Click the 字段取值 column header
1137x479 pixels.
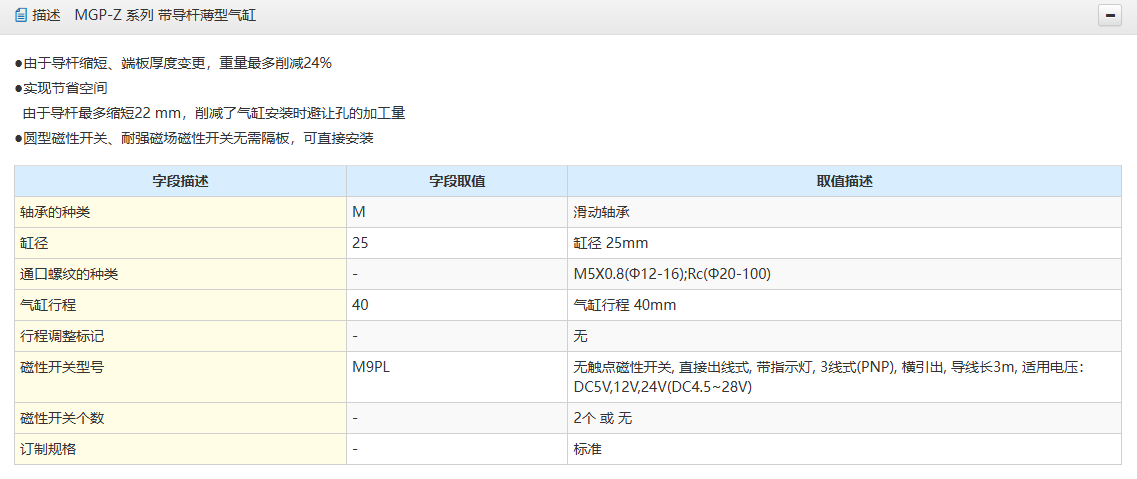(x=457, y=182)
